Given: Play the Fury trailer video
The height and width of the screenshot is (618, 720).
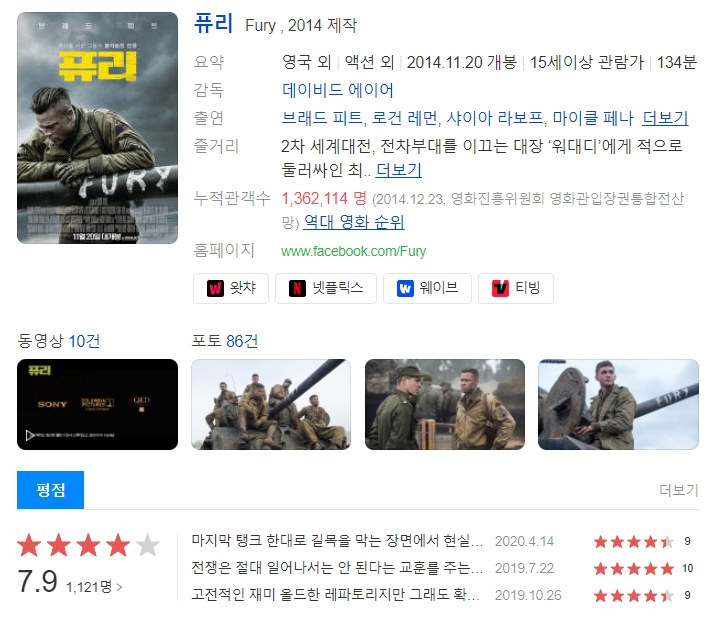Looking at the screenshot, I should pyautogui.click(x=97, y=405).
